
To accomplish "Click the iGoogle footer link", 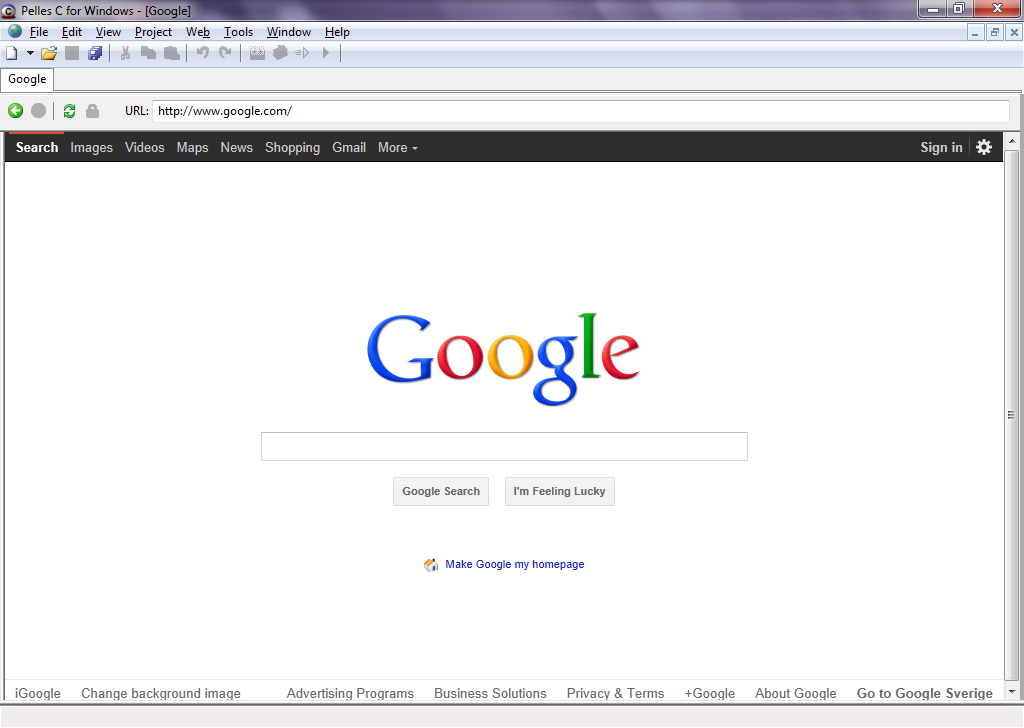I will pos(38,693).
